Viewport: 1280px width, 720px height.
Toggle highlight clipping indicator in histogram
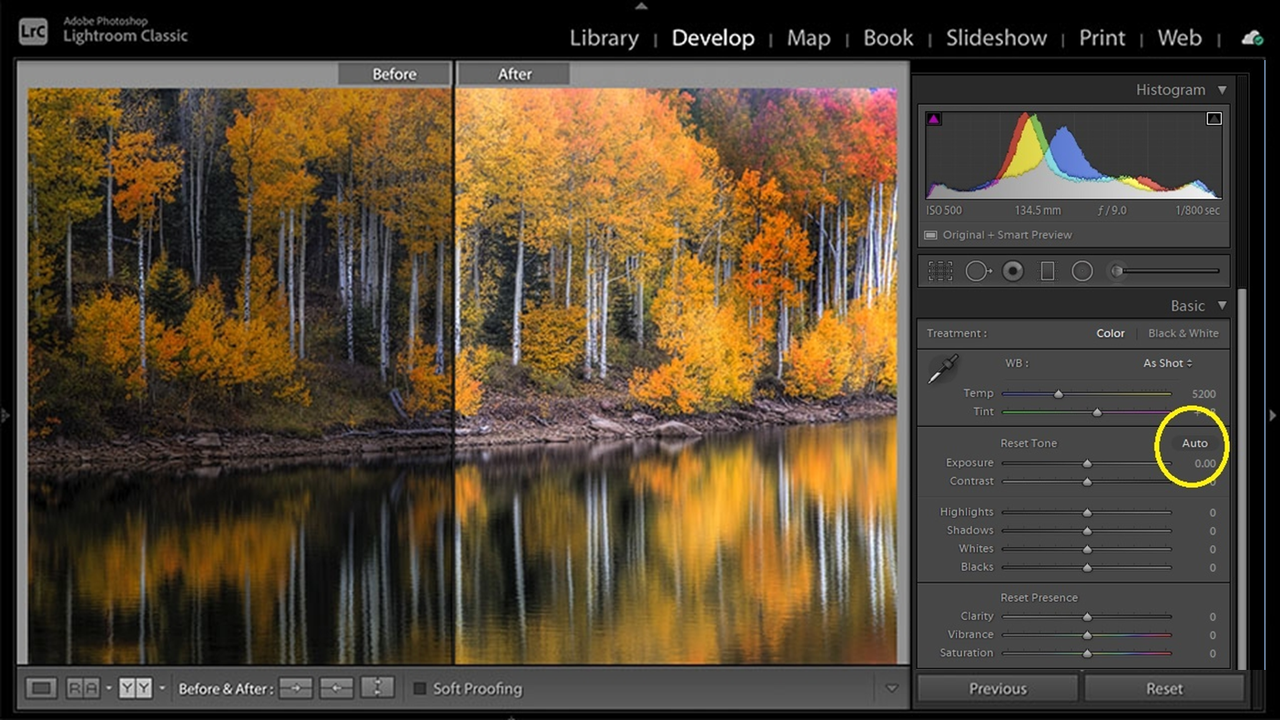[x=1214, y=119]
